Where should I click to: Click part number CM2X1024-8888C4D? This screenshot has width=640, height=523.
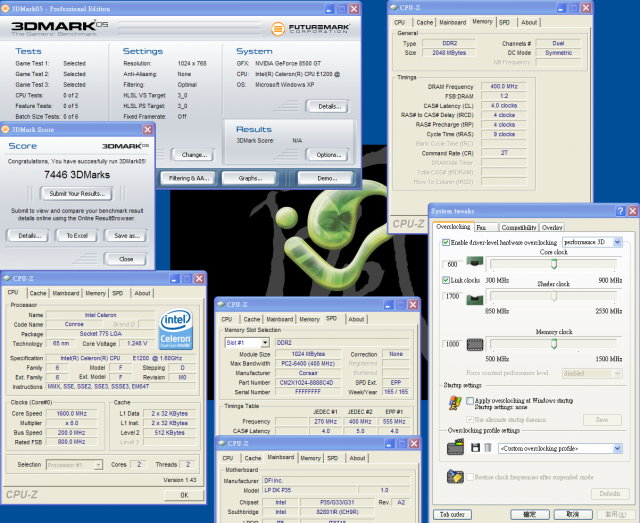[x=307, y=383]
